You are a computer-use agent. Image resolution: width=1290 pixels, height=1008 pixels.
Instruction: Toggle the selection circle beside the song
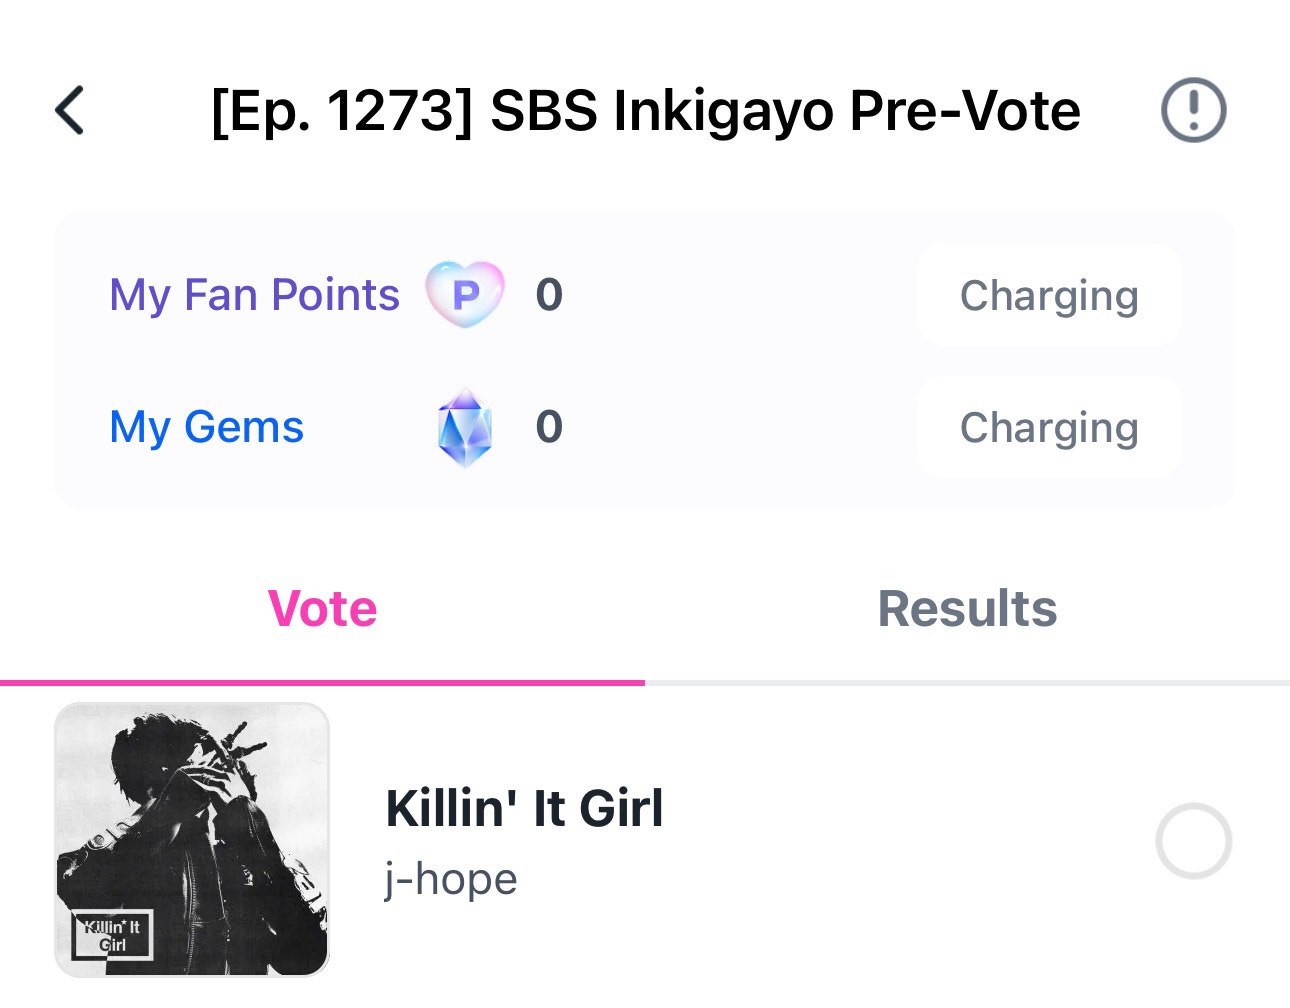[x=1194, y=841]
